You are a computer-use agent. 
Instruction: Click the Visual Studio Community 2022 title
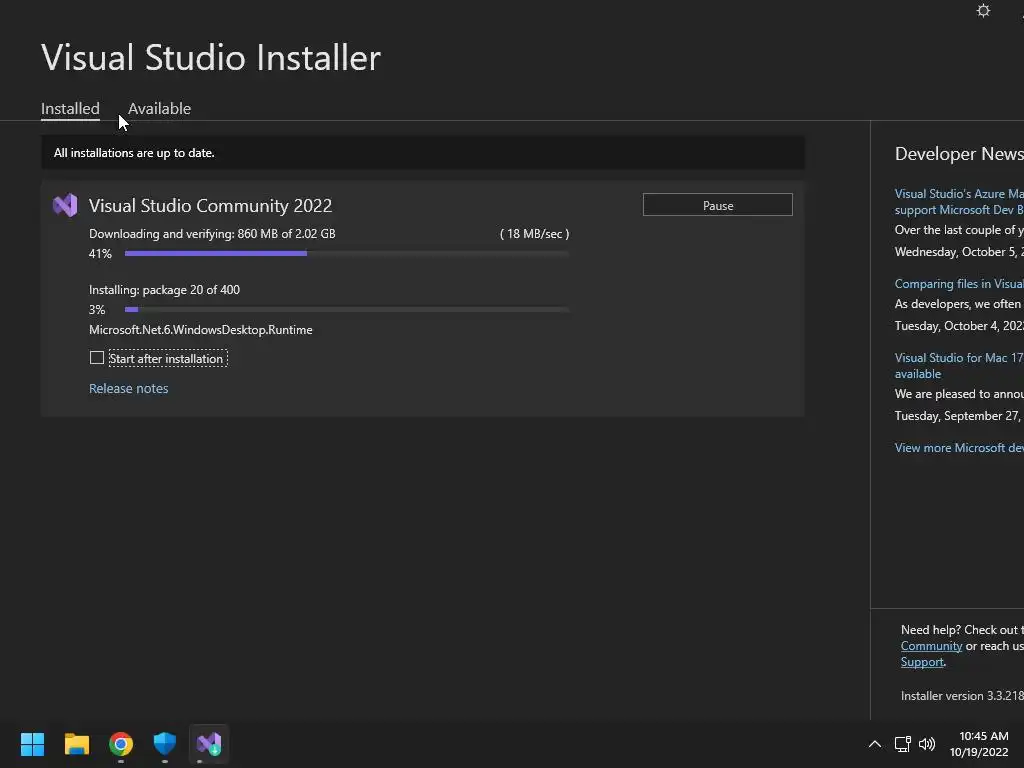pos(210,206)
